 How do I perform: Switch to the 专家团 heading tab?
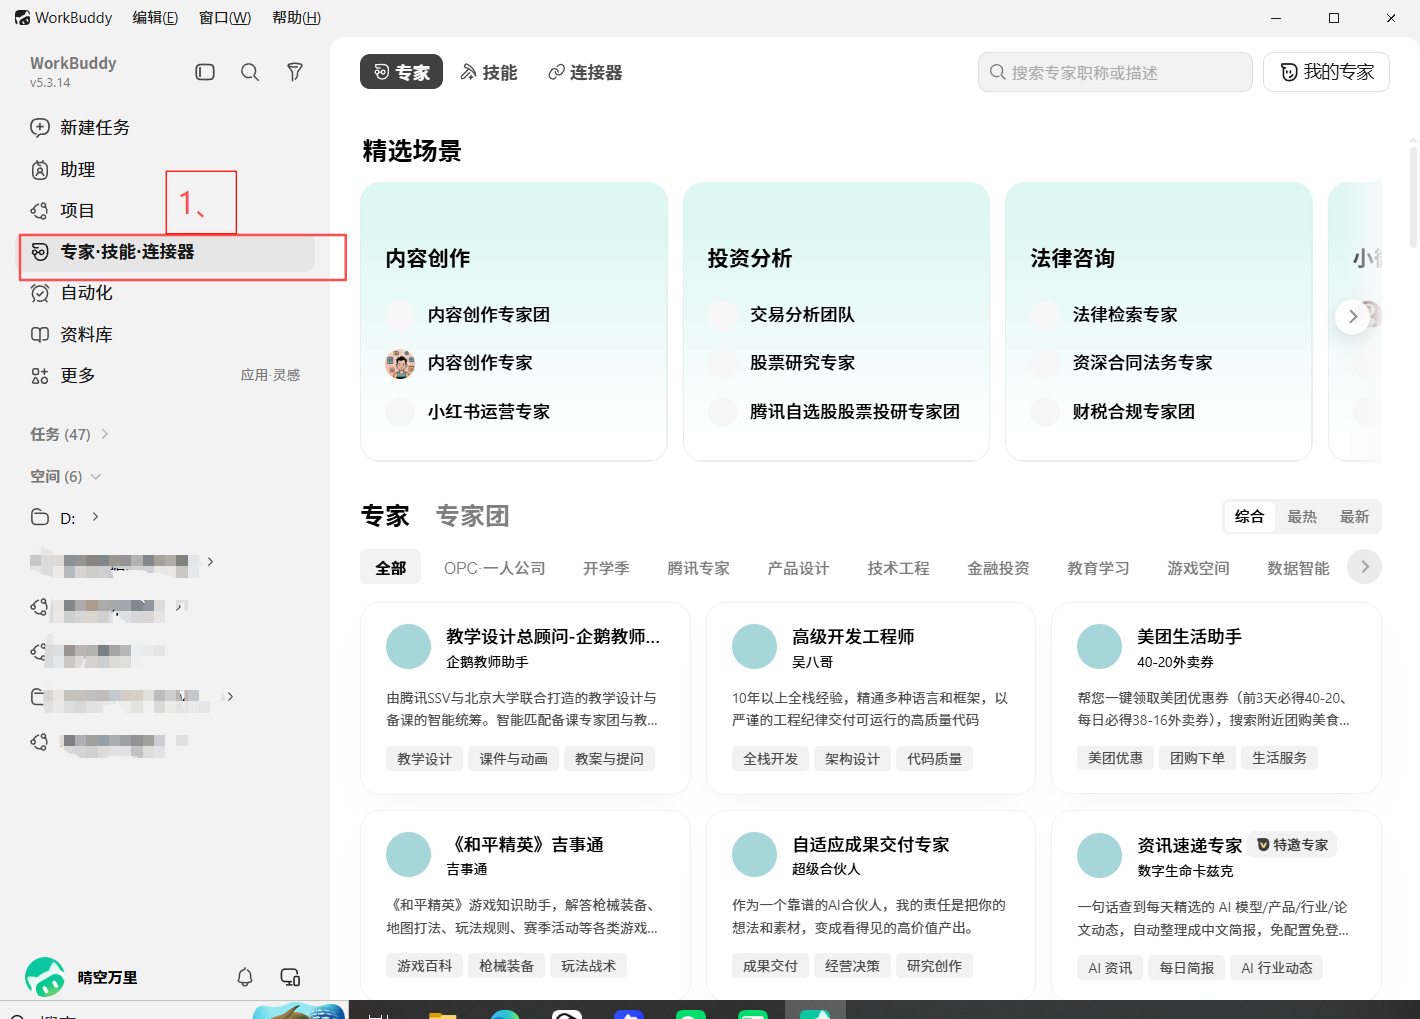point(472,516)
